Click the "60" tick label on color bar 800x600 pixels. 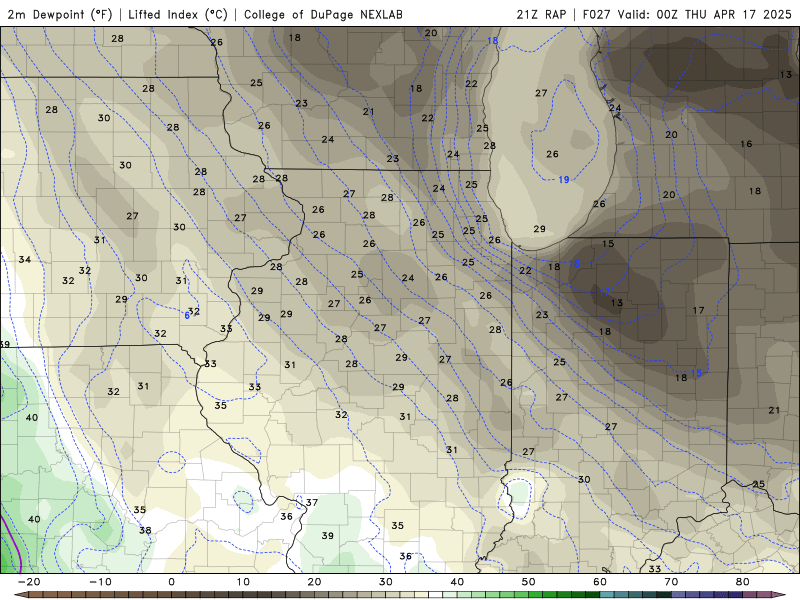600,582
